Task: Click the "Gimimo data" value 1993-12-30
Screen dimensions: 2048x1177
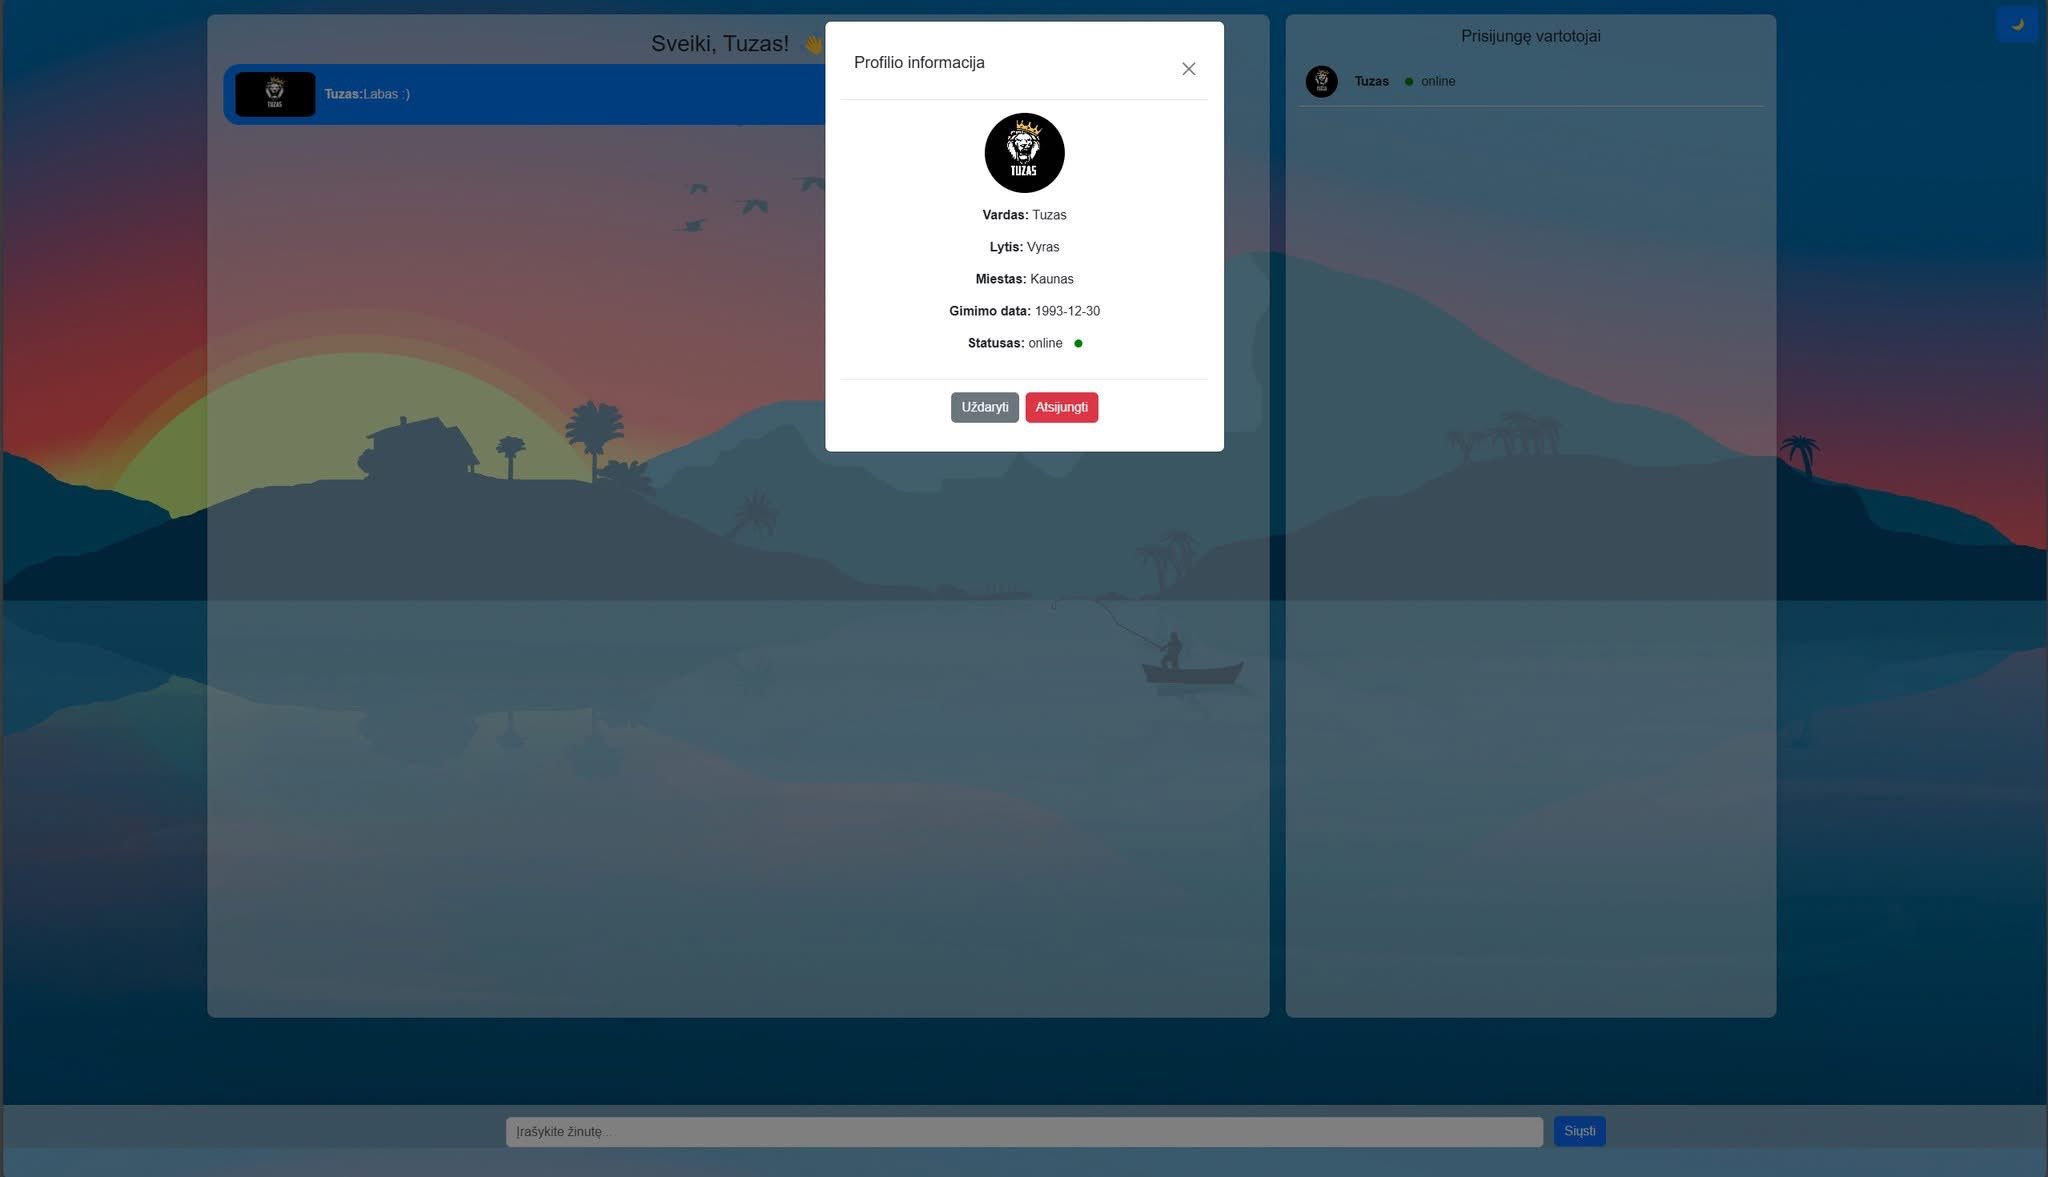Action: pyautogui.click(x=1067, y=312)
